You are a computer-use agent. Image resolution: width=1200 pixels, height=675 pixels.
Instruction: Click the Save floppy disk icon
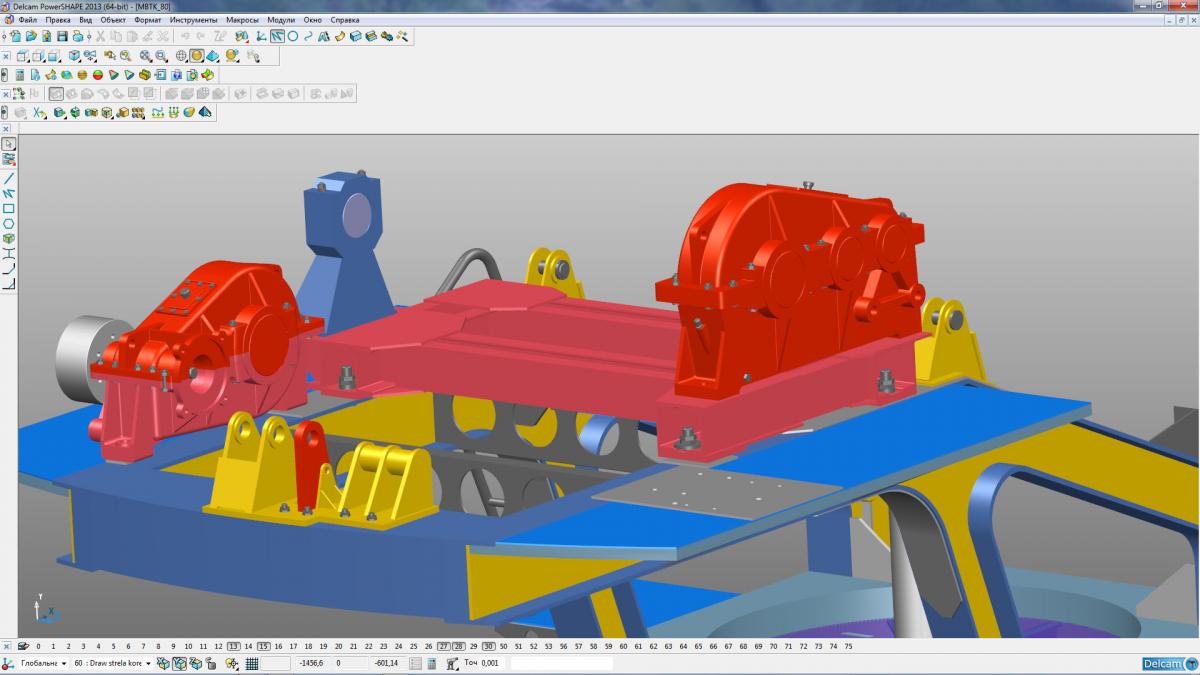(62, 35)
